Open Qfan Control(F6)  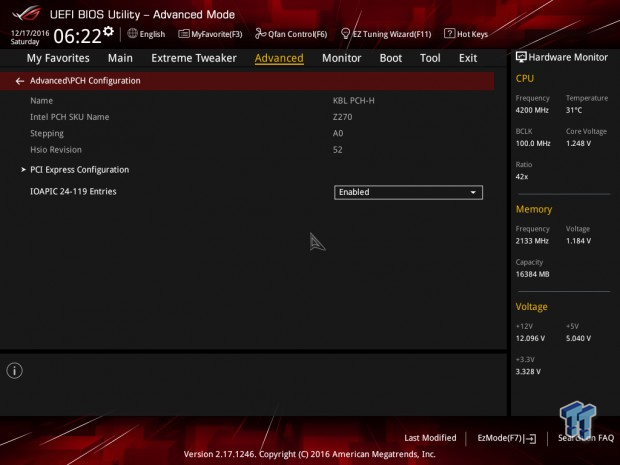298,34
